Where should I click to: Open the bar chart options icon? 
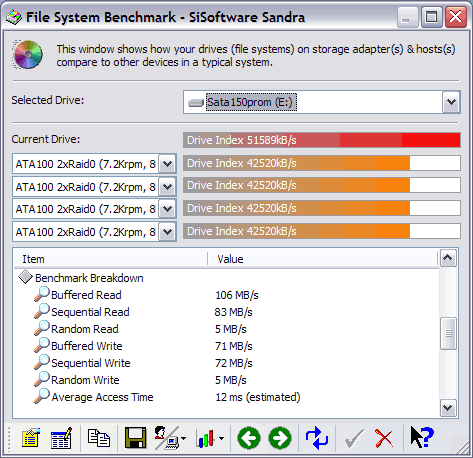pos(205,438)
